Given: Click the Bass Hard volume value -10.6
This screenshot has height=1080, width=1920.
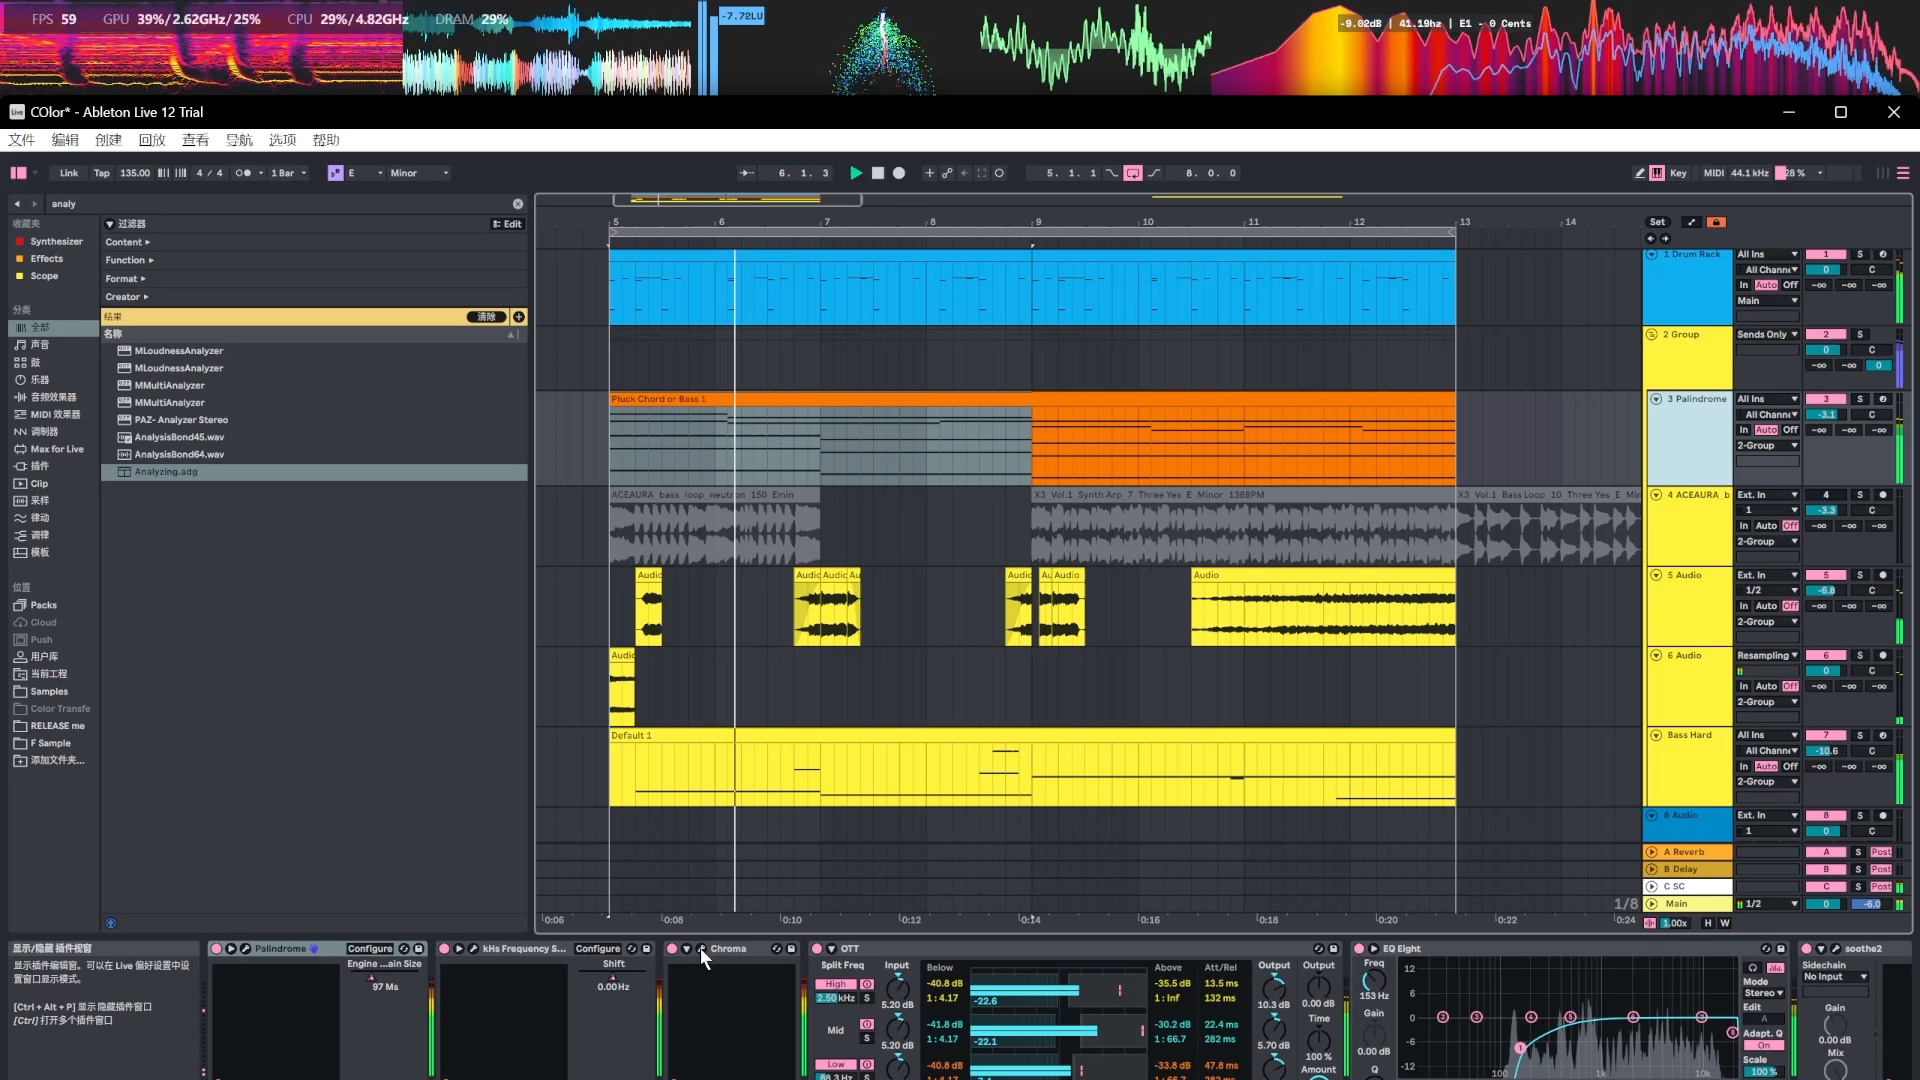Looking at the screenshot, I should 1826,751.
